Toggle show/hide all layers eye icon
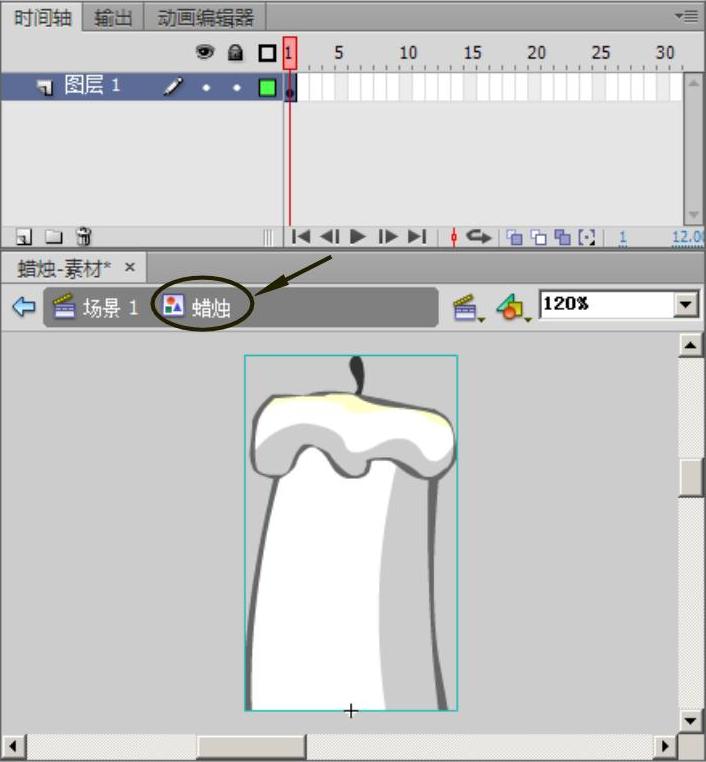 pyautogui.click(x=205, y=53)
